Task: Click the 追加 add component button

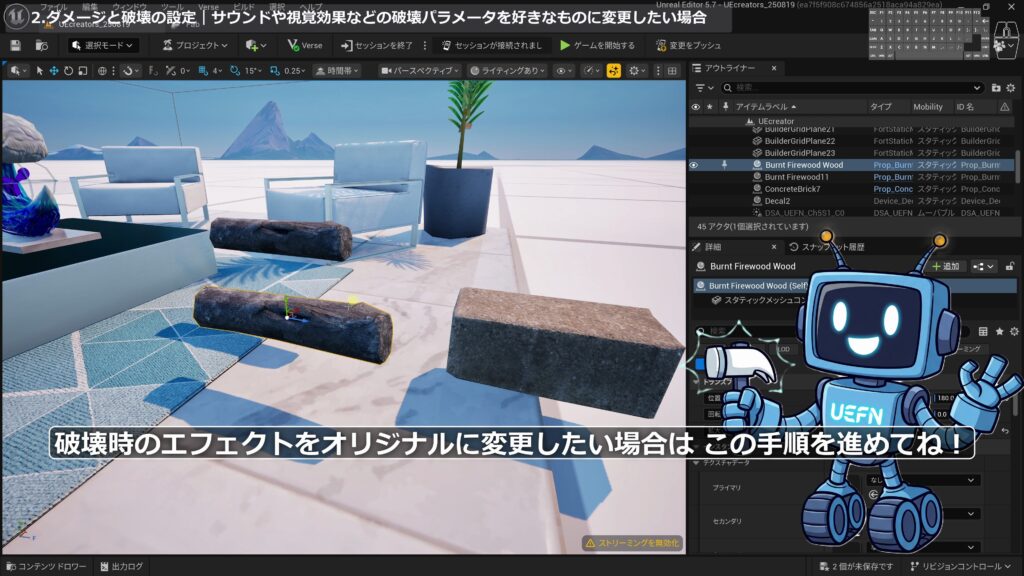Action: click(946, 266)
